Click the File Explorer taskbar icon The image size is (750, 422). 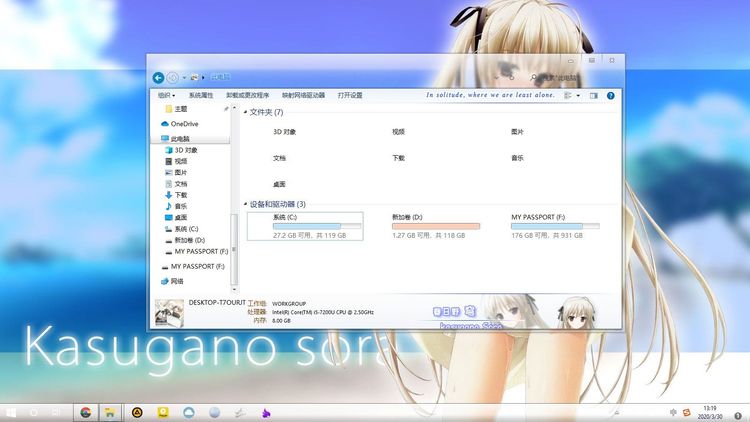coord(110,412)
